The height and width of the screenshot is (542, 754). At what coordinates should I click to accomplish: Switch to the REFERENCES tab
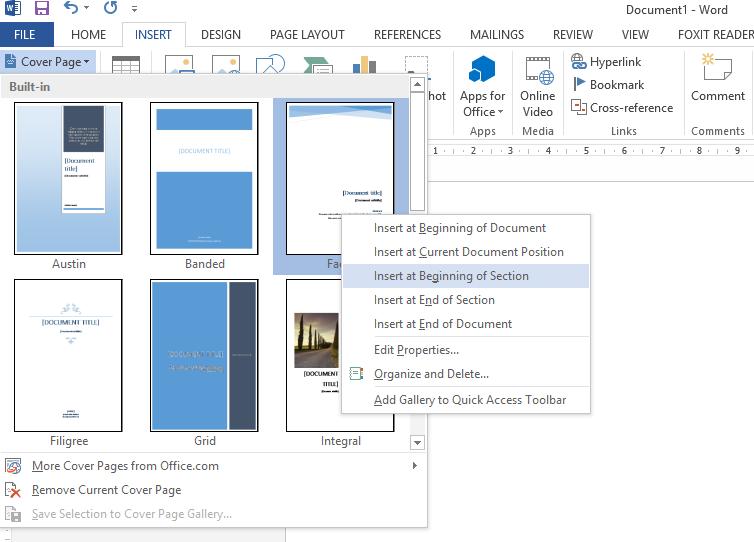coord(407,35)
